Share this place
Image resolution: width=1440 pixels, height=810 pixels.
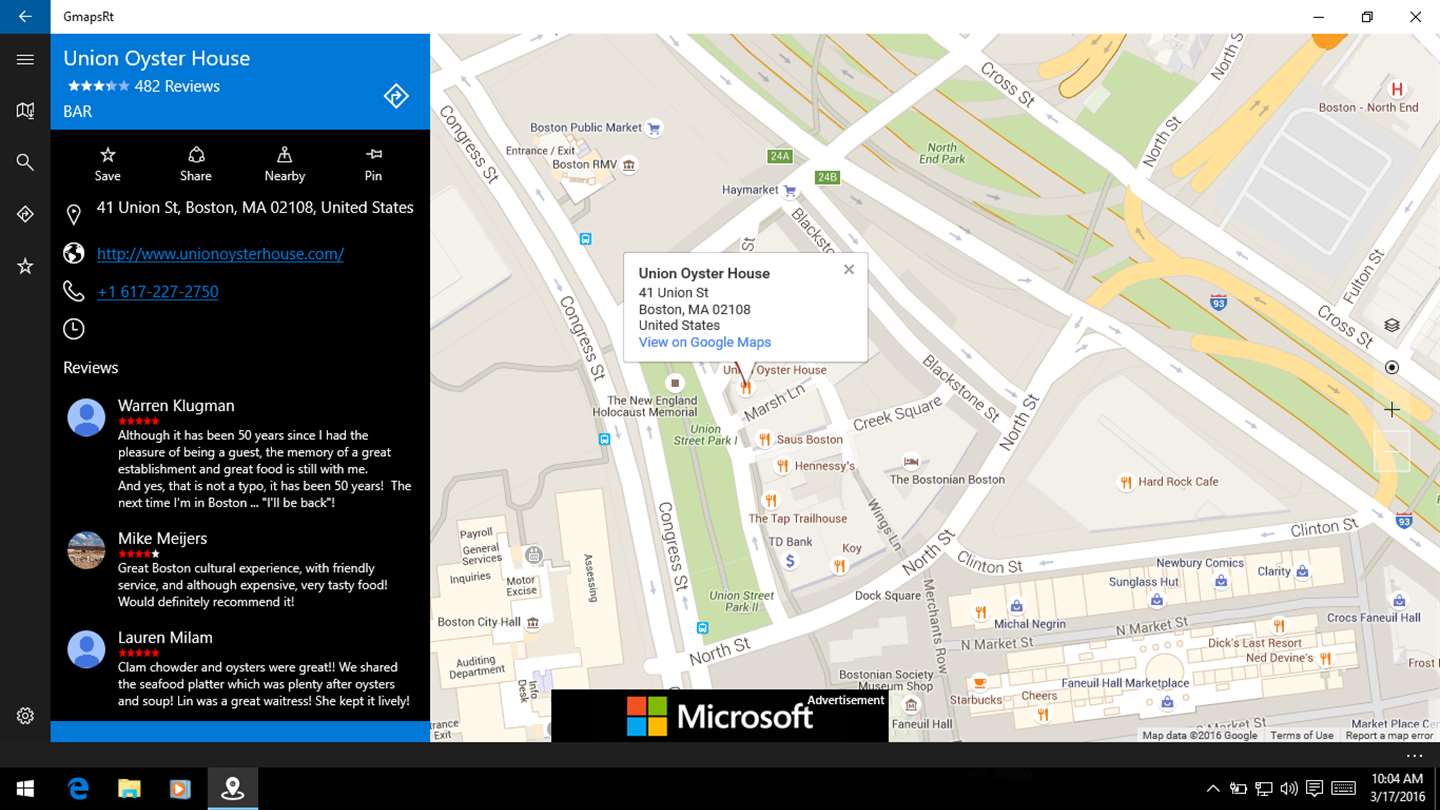[x=196, y=164]
